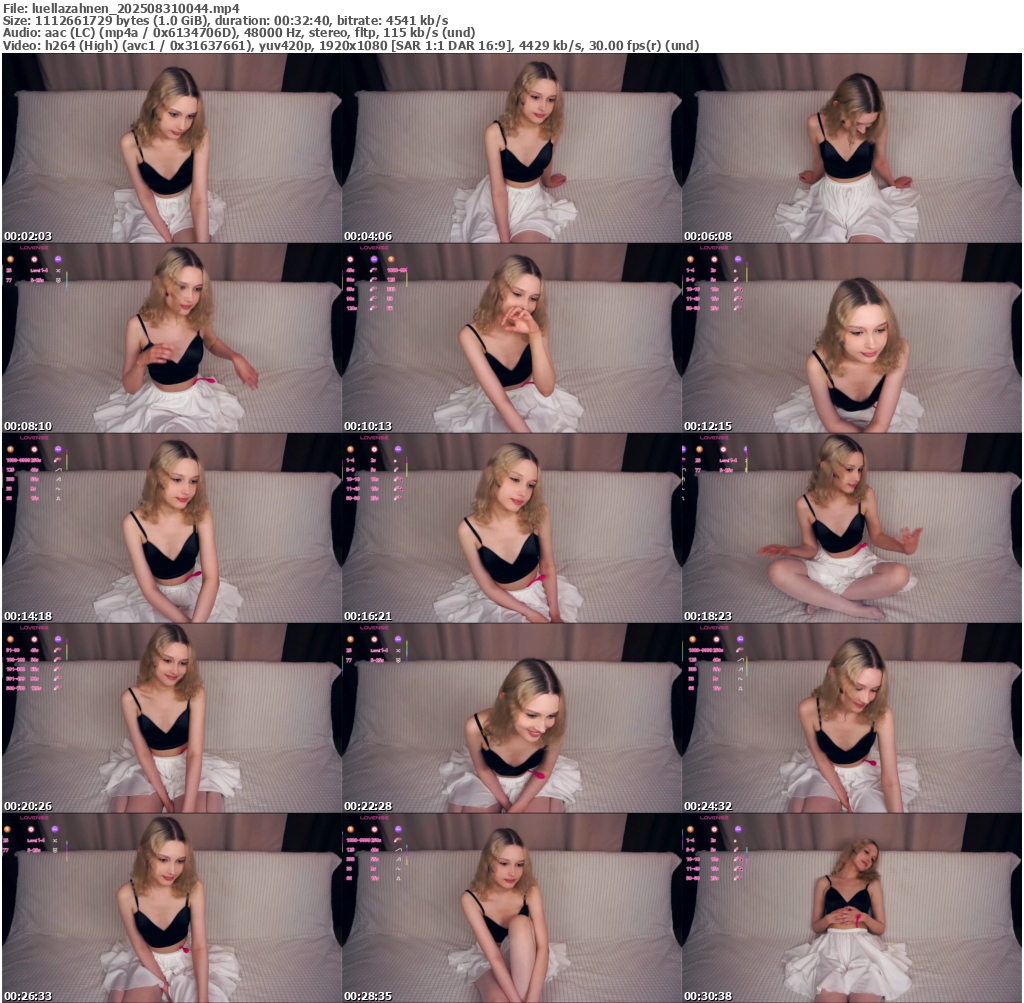View the 00:18:23 preview frame
Image resolution: width=1024 pixels, height=1003 pixels.
852,528
